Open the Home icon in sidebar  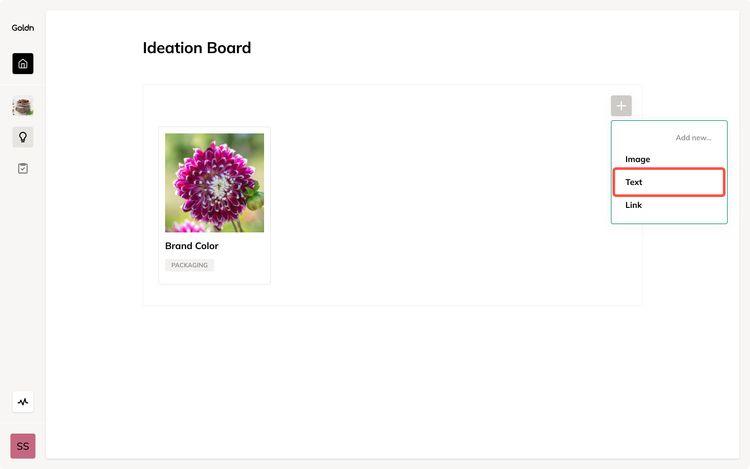23,64
